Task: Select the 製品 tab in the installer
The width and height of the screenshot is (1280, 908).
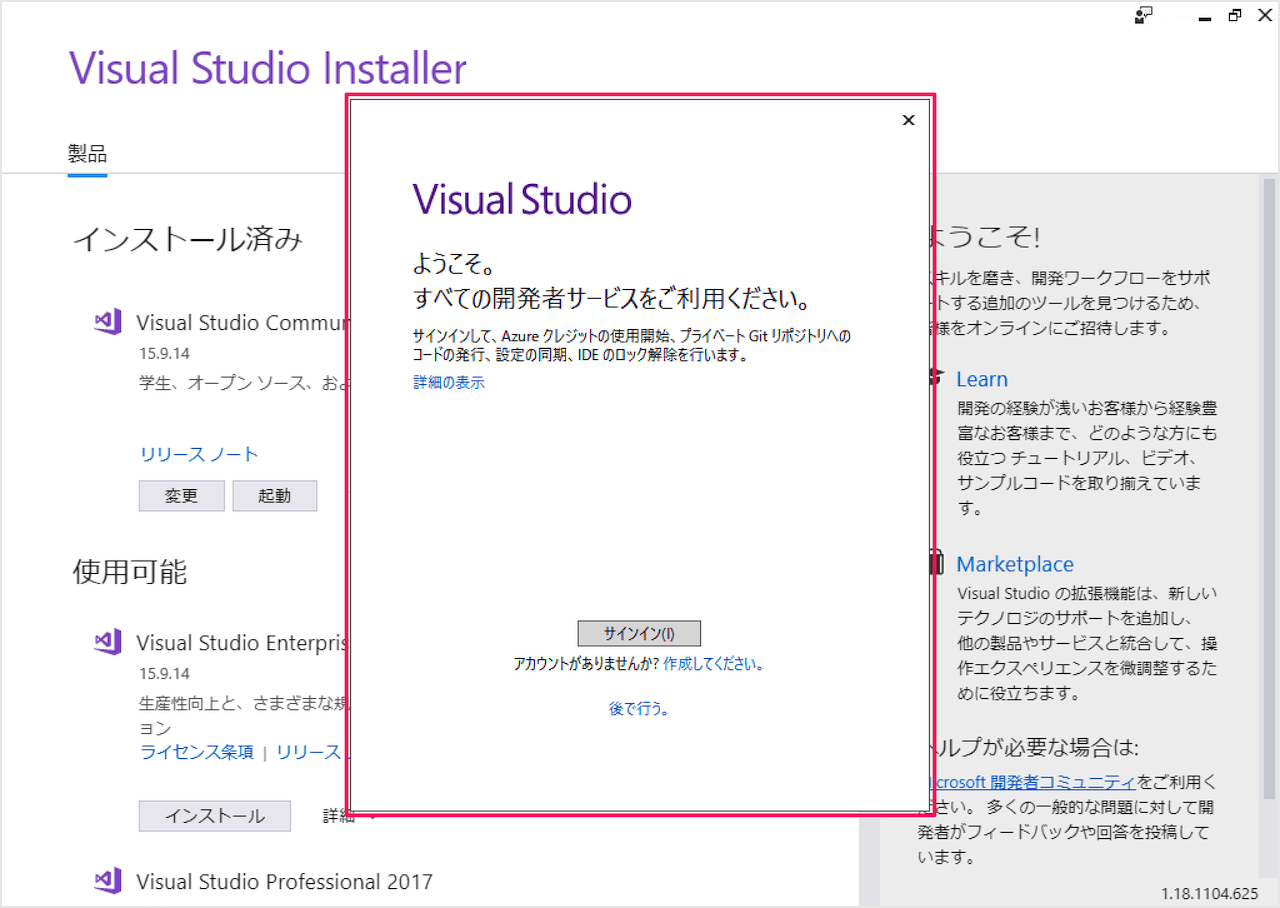Action: coord(87,154)
